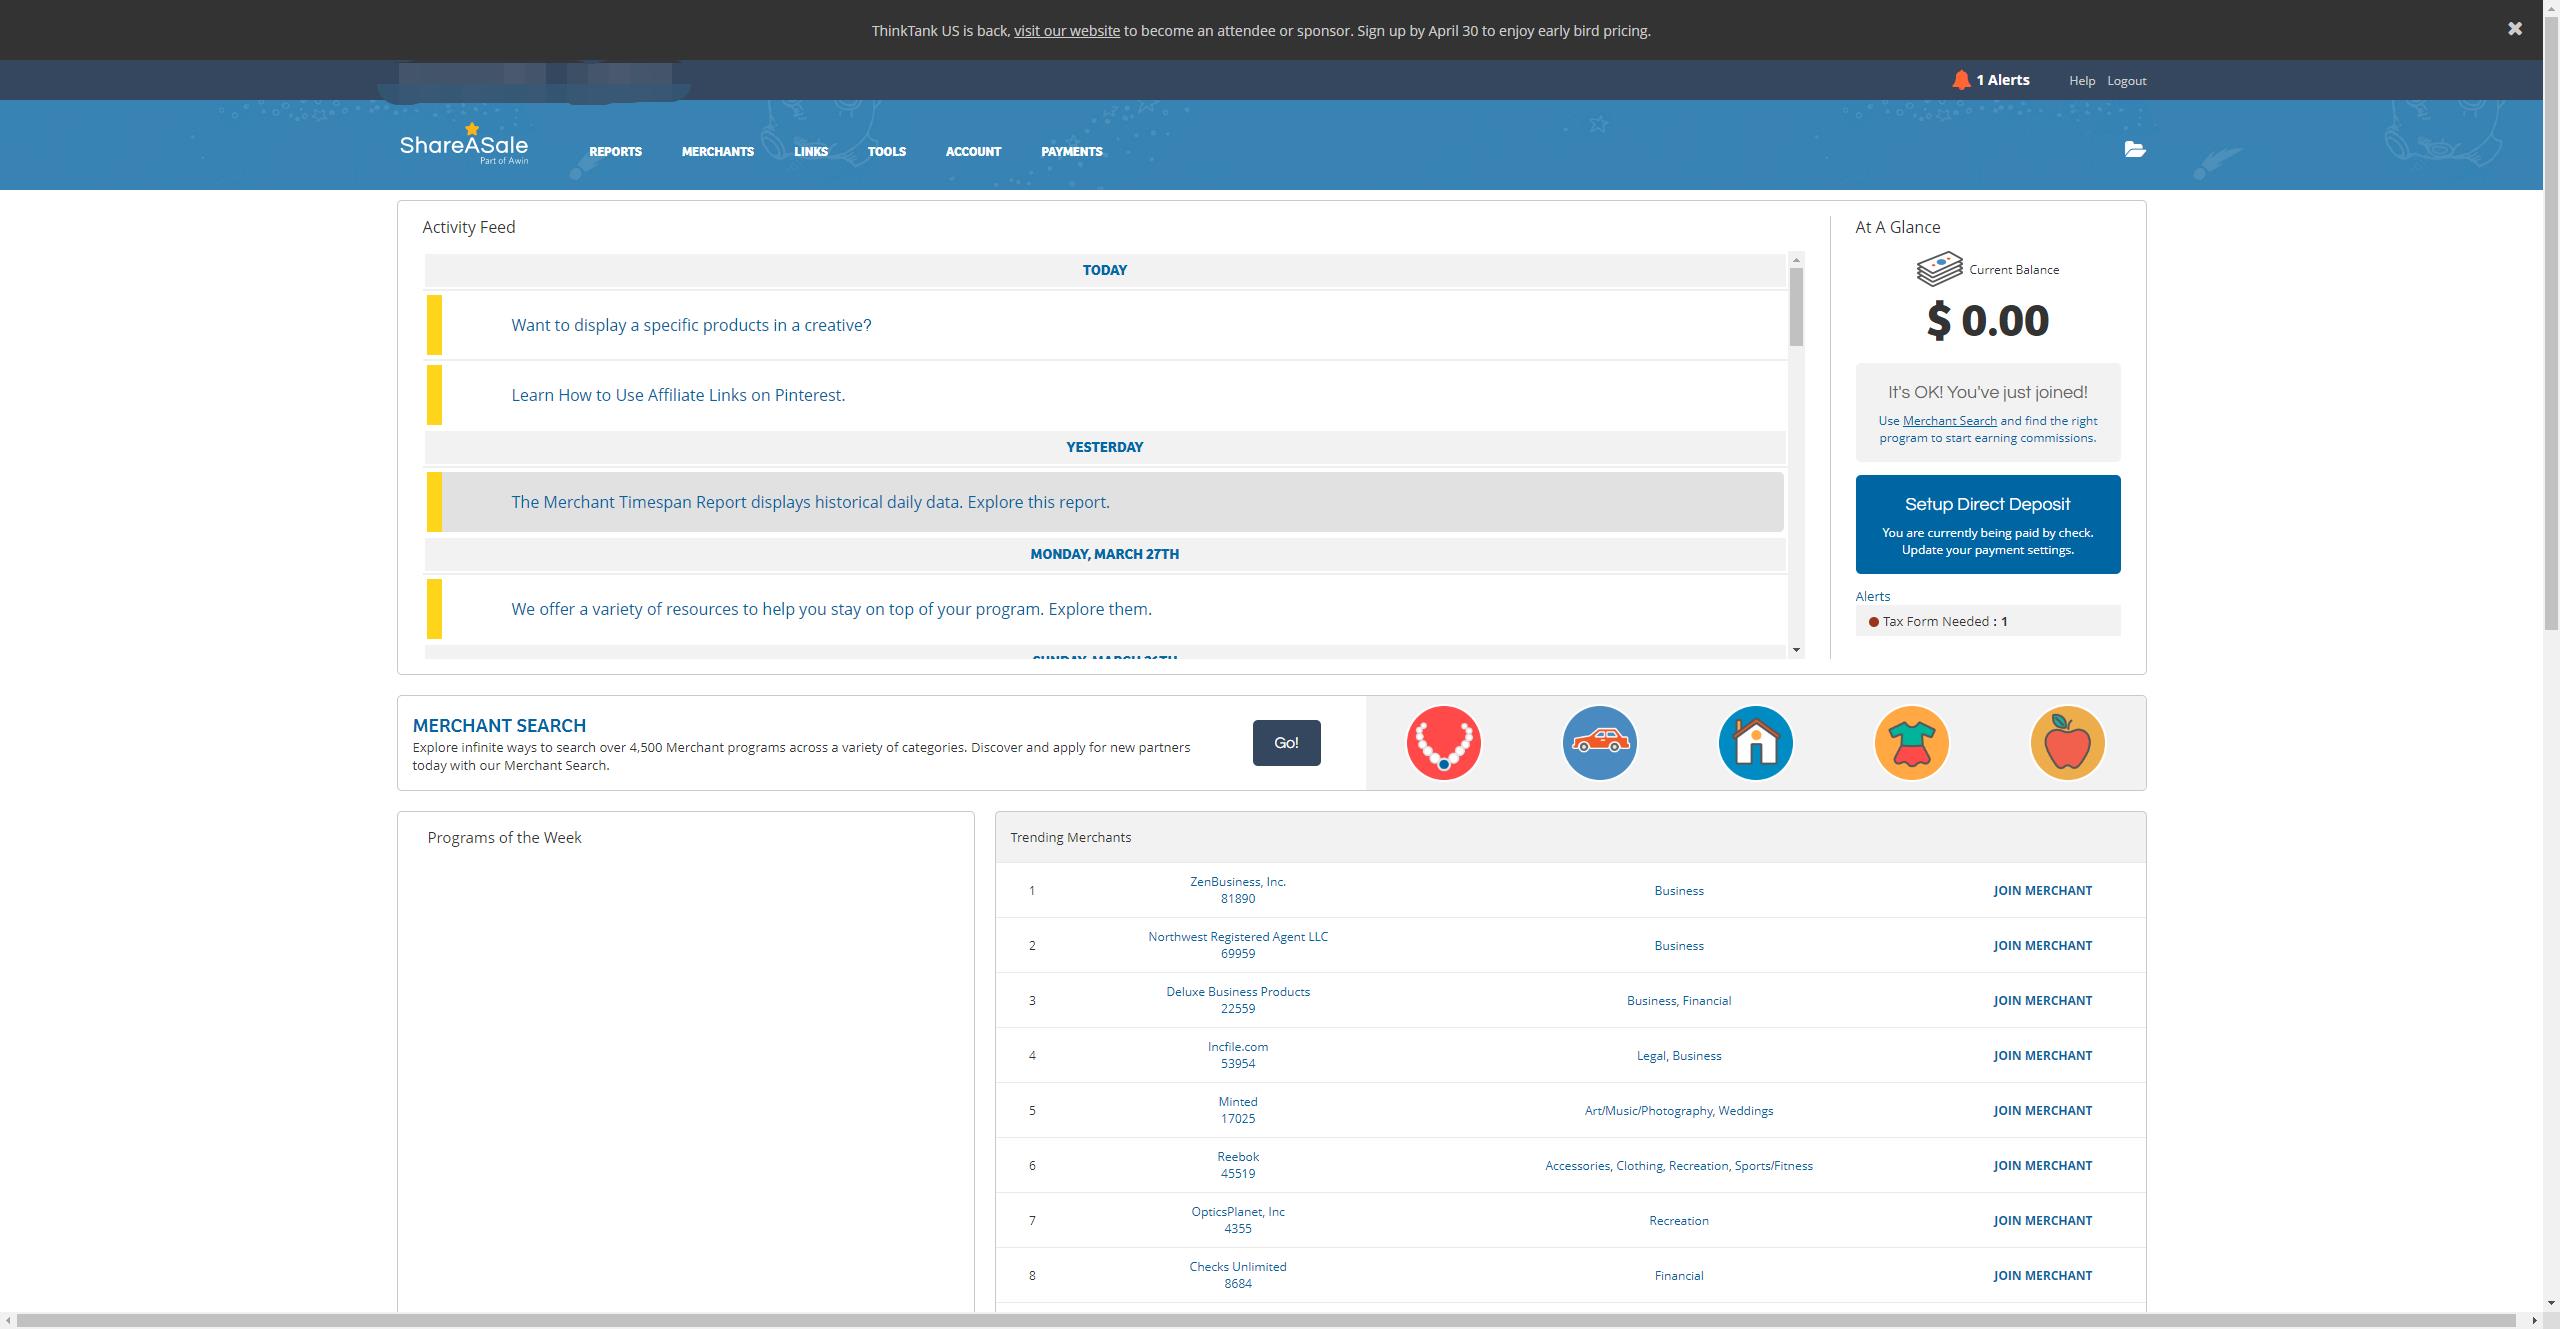Viewport: 2560px width, 1329px height.
Task: Click the ShareASale logo
Action: (464, 144)
